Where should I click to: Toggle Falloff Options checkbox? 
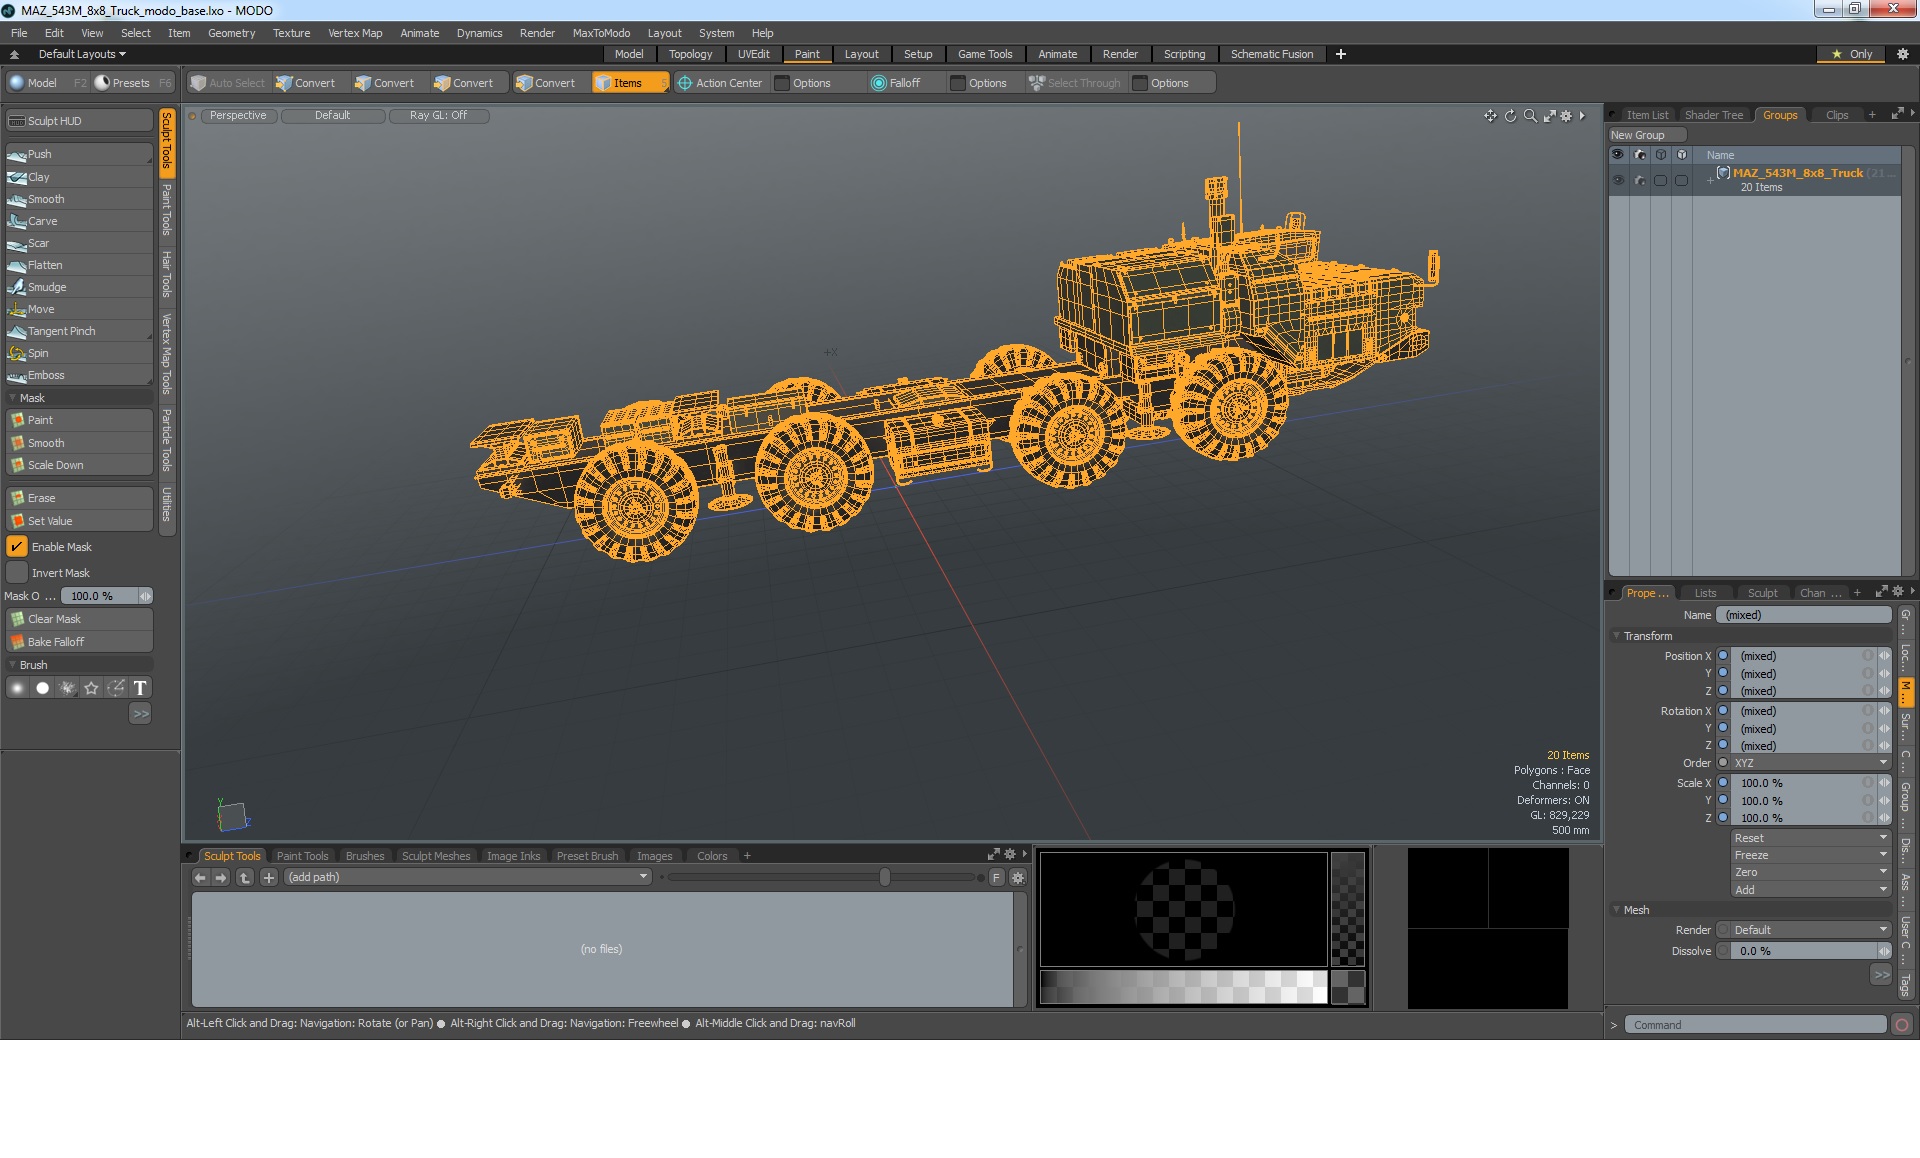[958, 83]
